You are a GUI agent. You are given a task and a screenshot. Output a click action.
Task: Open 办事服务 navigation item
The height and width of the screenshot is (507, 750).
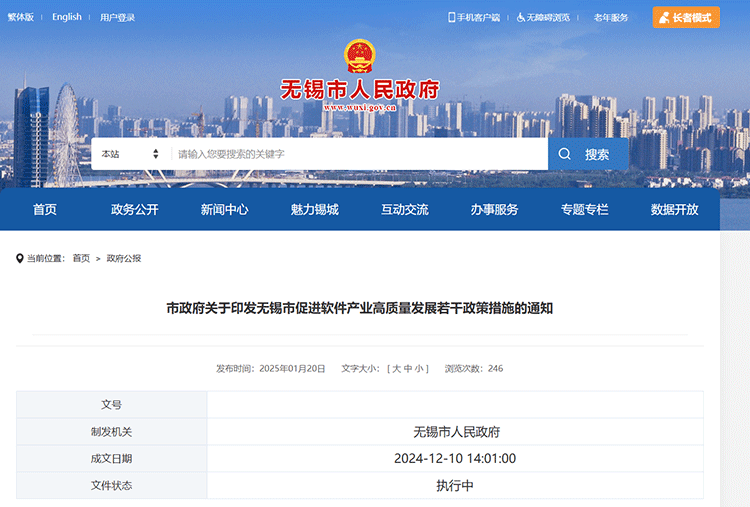(494, 209)
